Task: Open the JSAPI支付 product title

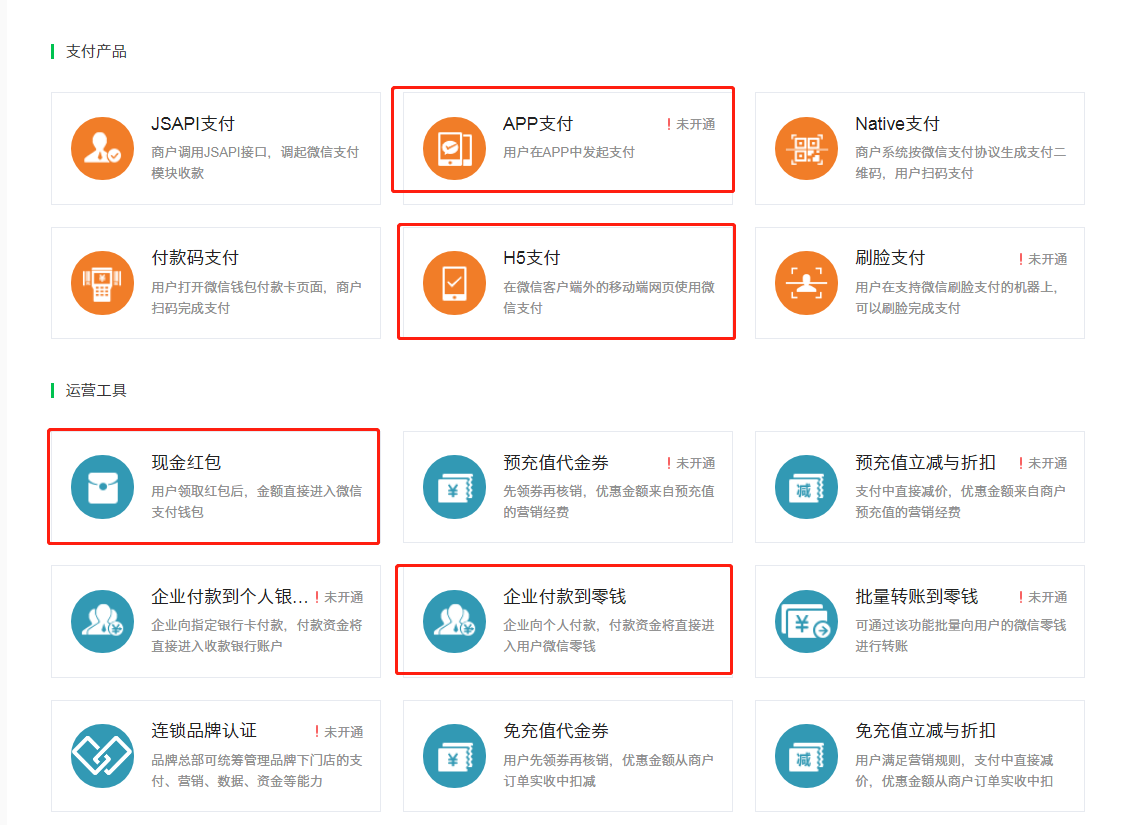Action: (192, 124)
